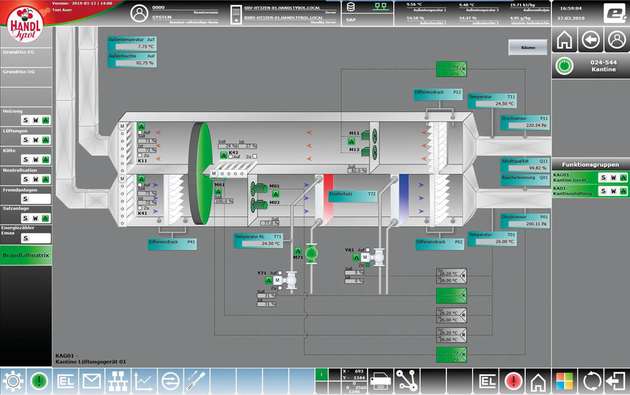
Task: Click the logout exit-arrow icon at bottom right
Action: [x=617, y=381]
